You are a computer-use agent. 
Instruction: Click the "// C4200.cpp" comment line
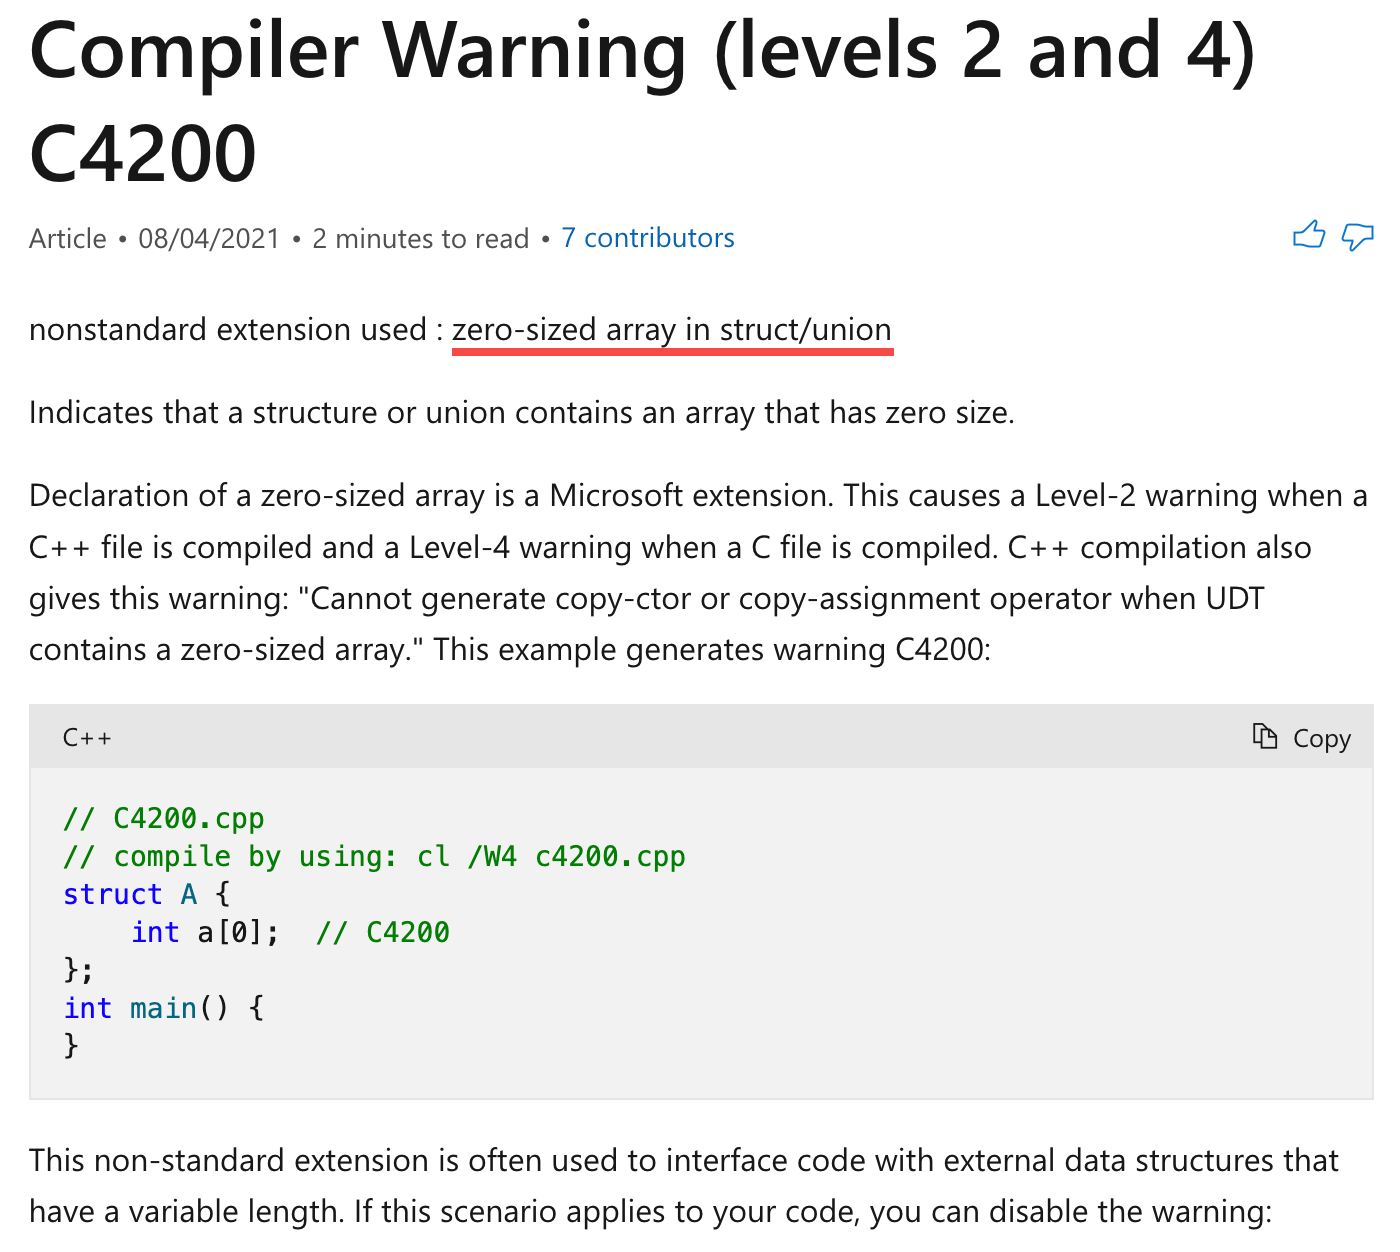[x=164, y=818]
